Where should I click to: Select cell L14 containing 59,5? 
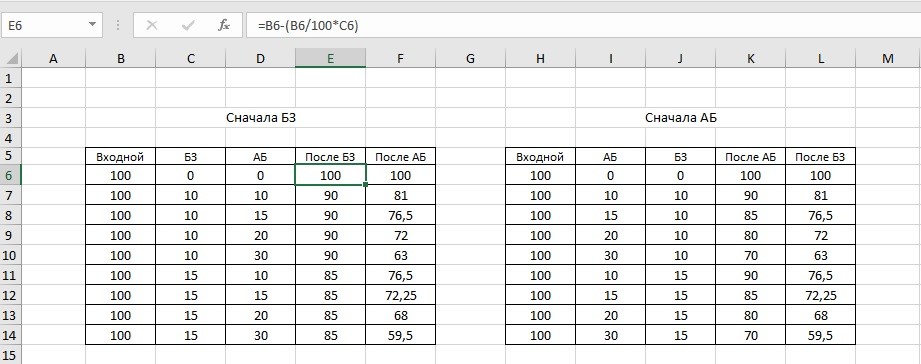pos(821,335)
